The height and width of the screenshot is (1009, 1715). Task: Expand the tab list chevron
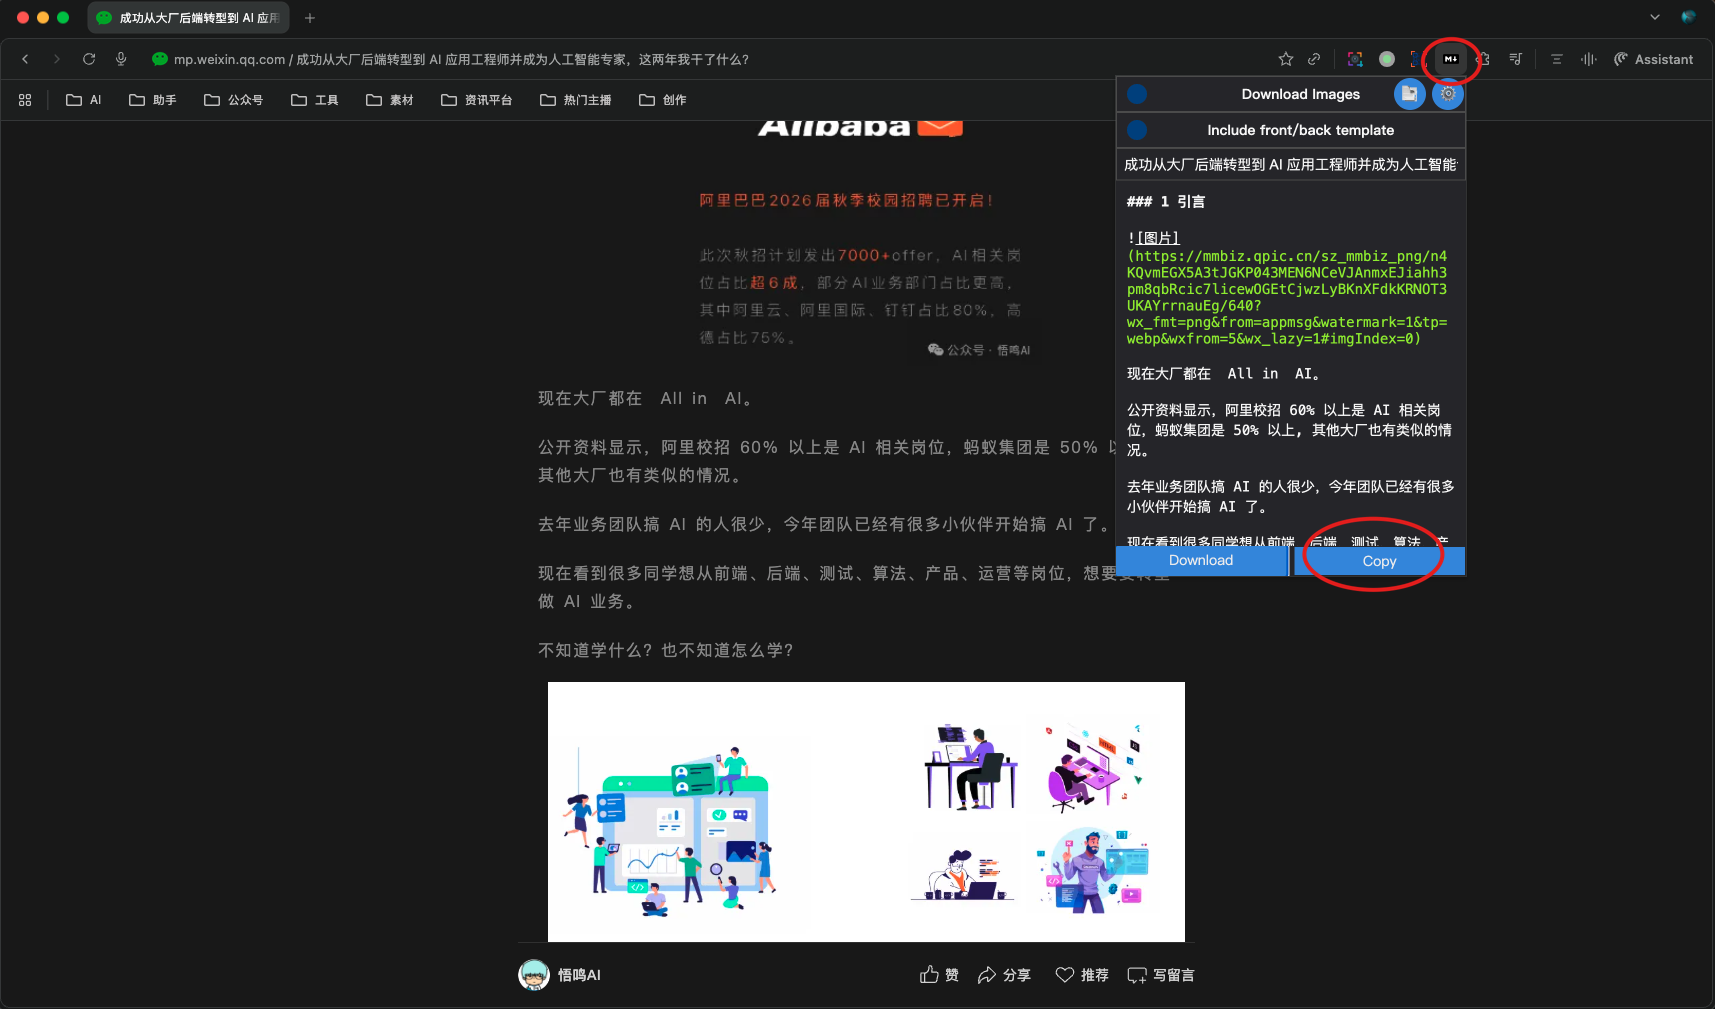pos(1655,17)
